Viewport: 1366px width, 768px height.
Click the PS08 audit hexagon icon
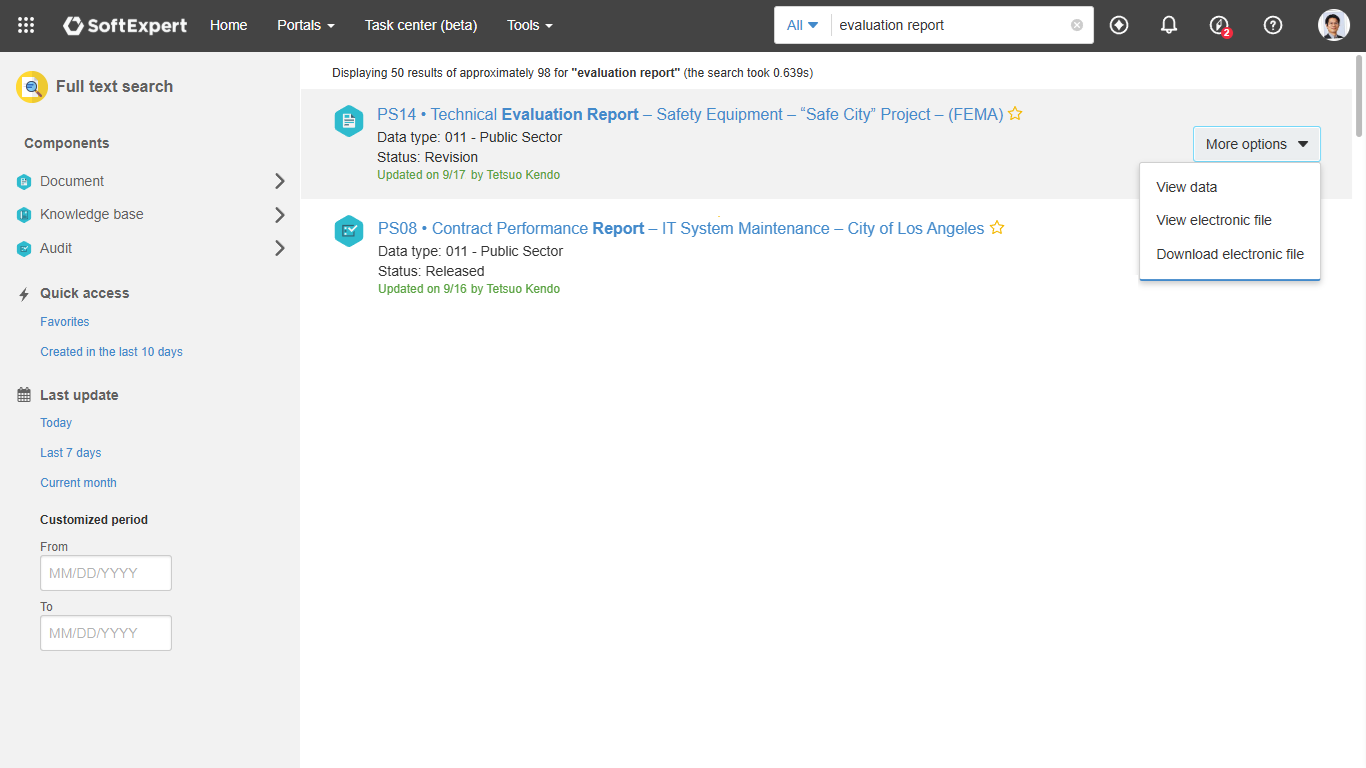(349, 231)
